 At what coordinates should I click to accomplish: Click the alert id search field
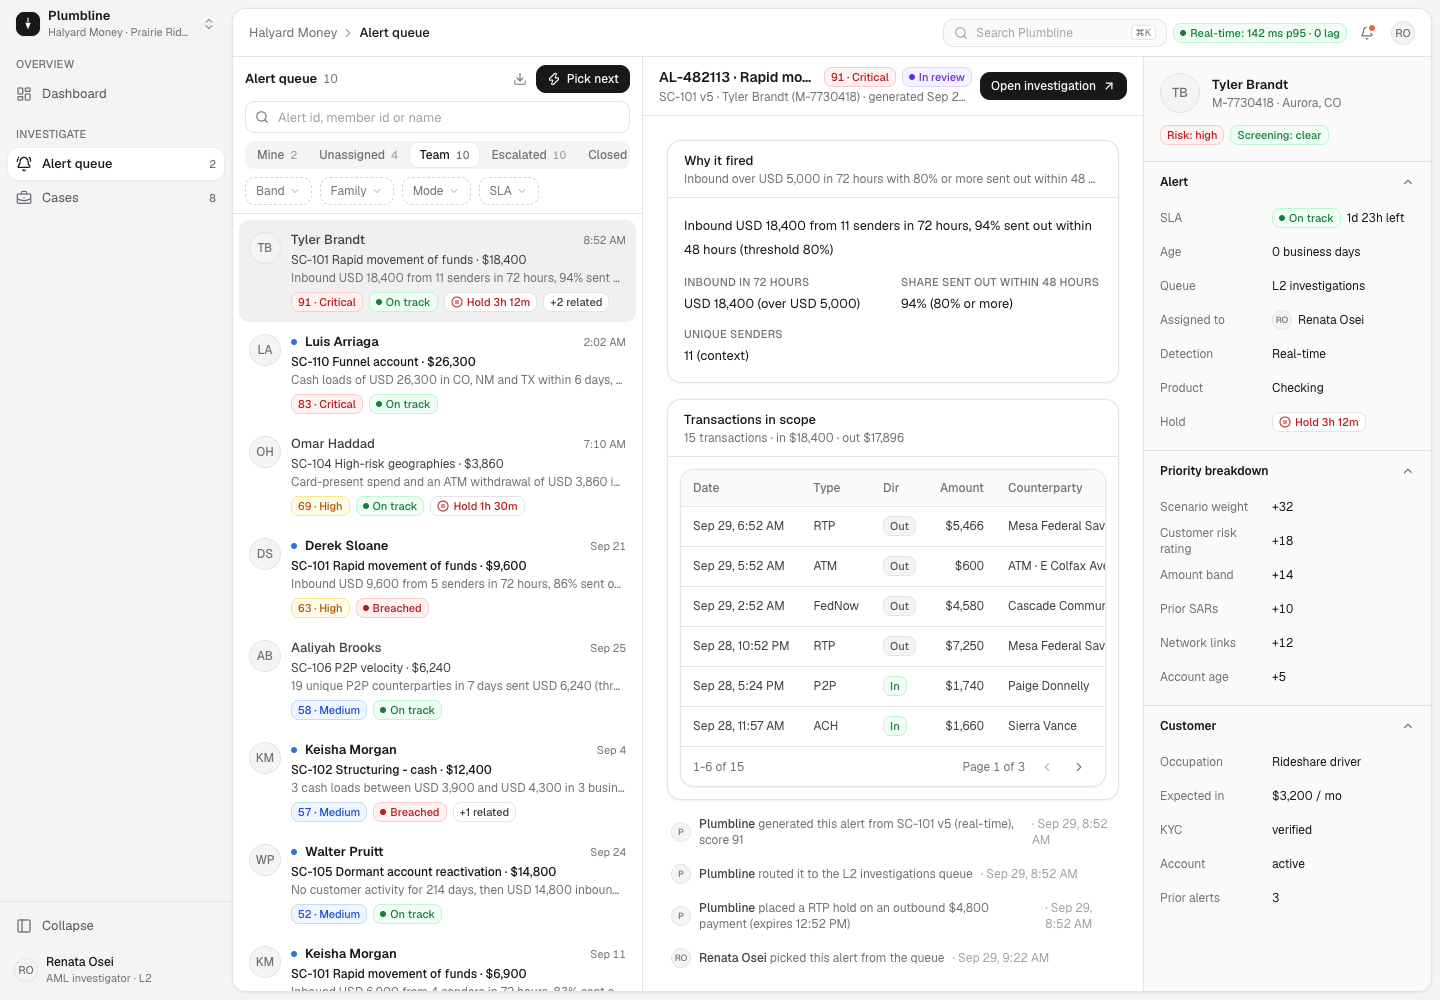438,117
